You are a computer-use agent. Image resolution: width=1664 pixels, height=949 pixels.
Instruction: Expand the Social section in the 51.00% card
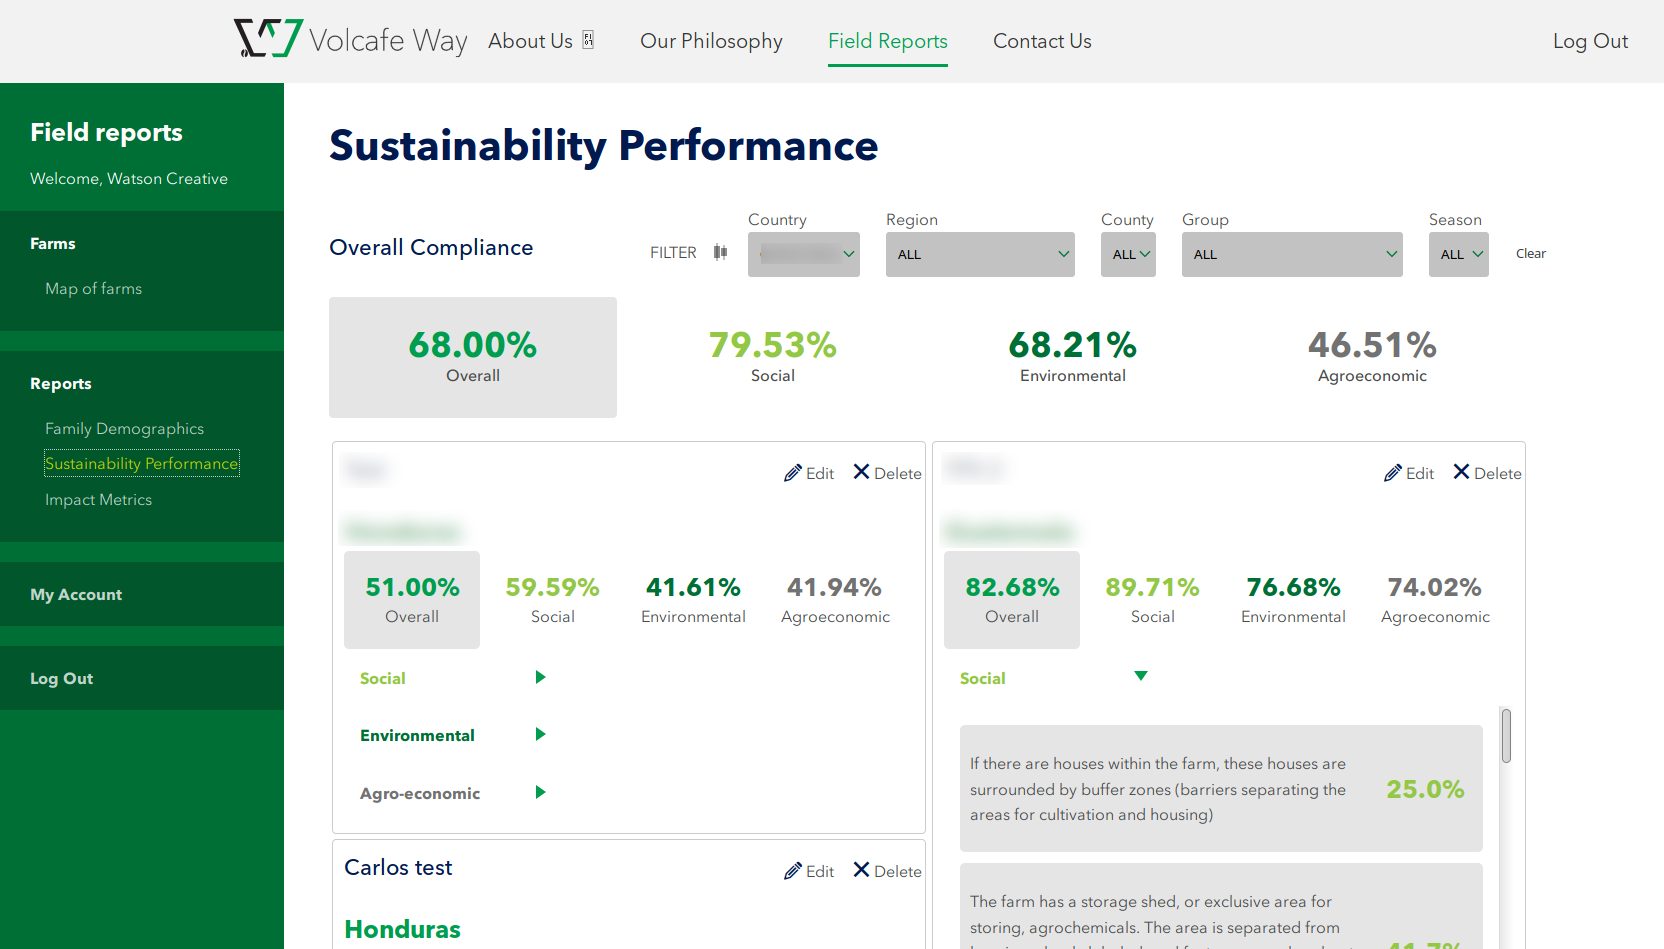click(540, 678)
